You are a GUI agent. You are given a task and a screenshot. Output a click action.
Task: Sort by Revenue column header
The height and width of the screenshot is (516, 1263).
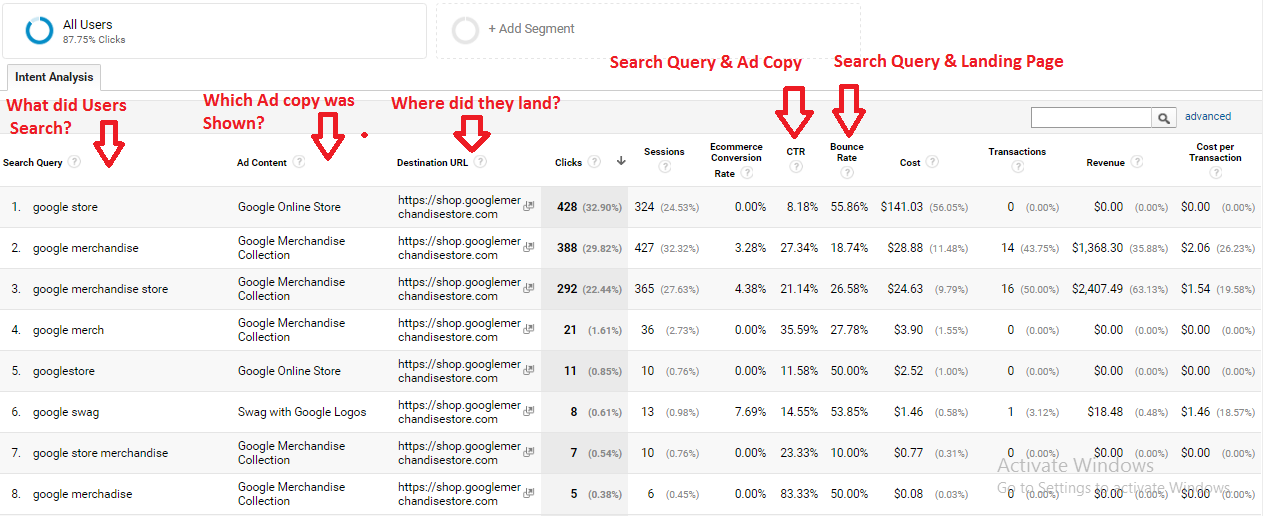[x=1105, y=162]
